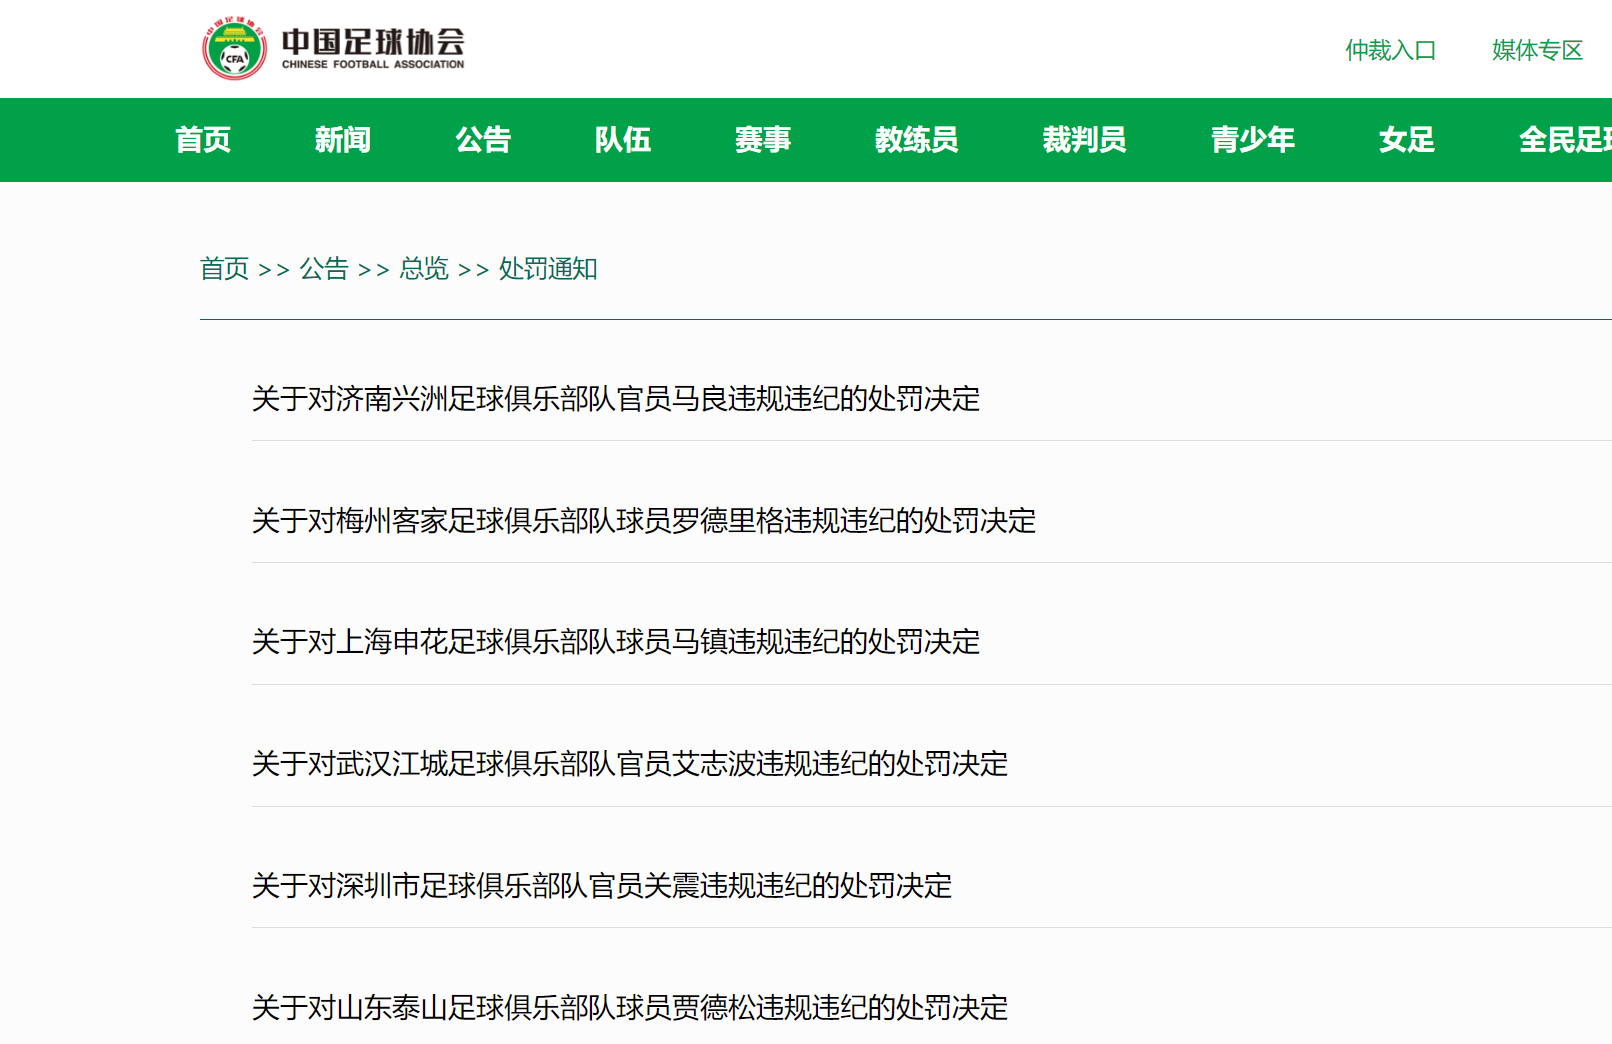Screen dimensions: 1612x1044
Task: Open the 深圳市 official 关震 penalty notice
Action: (602, 886)
